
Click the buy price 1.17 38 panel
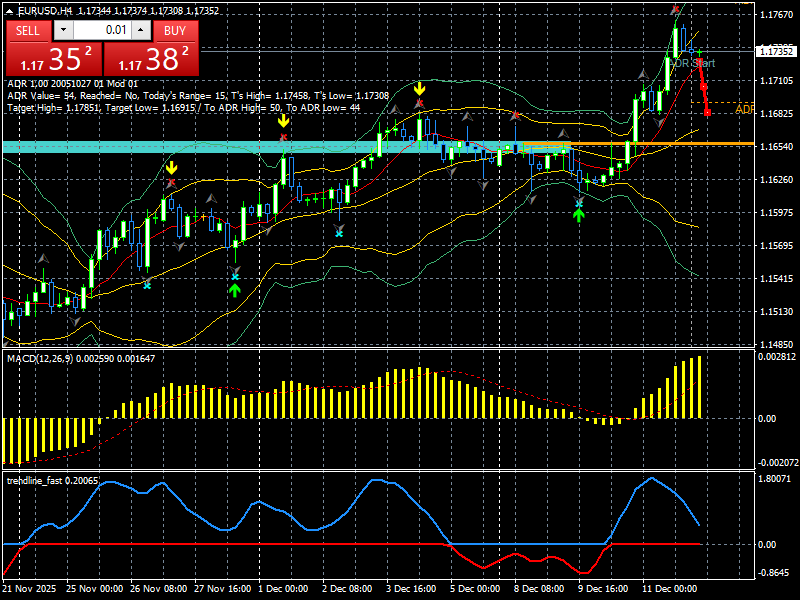tap(151, 59)
